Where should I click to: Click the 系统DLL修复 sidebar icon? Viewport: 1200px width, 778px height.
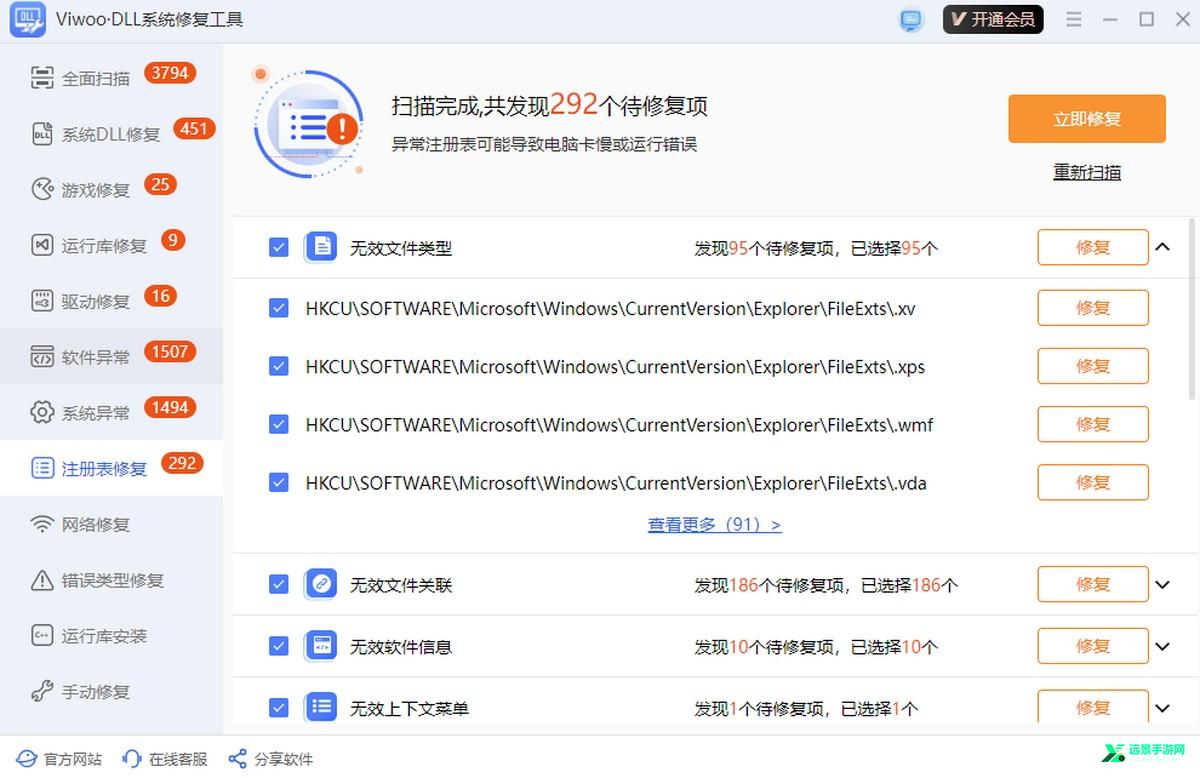tap(42, 134)
